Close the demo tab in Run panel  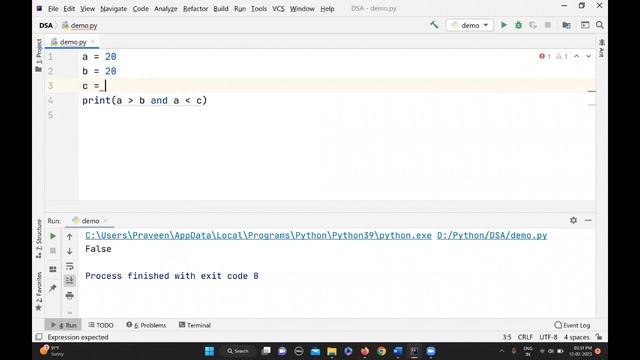point(105,220)
